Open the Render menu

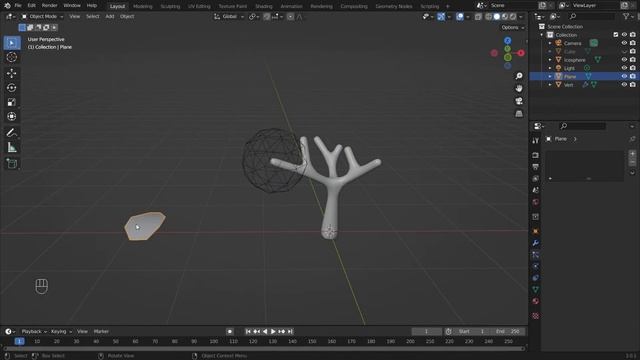click(x=49, y=6)
